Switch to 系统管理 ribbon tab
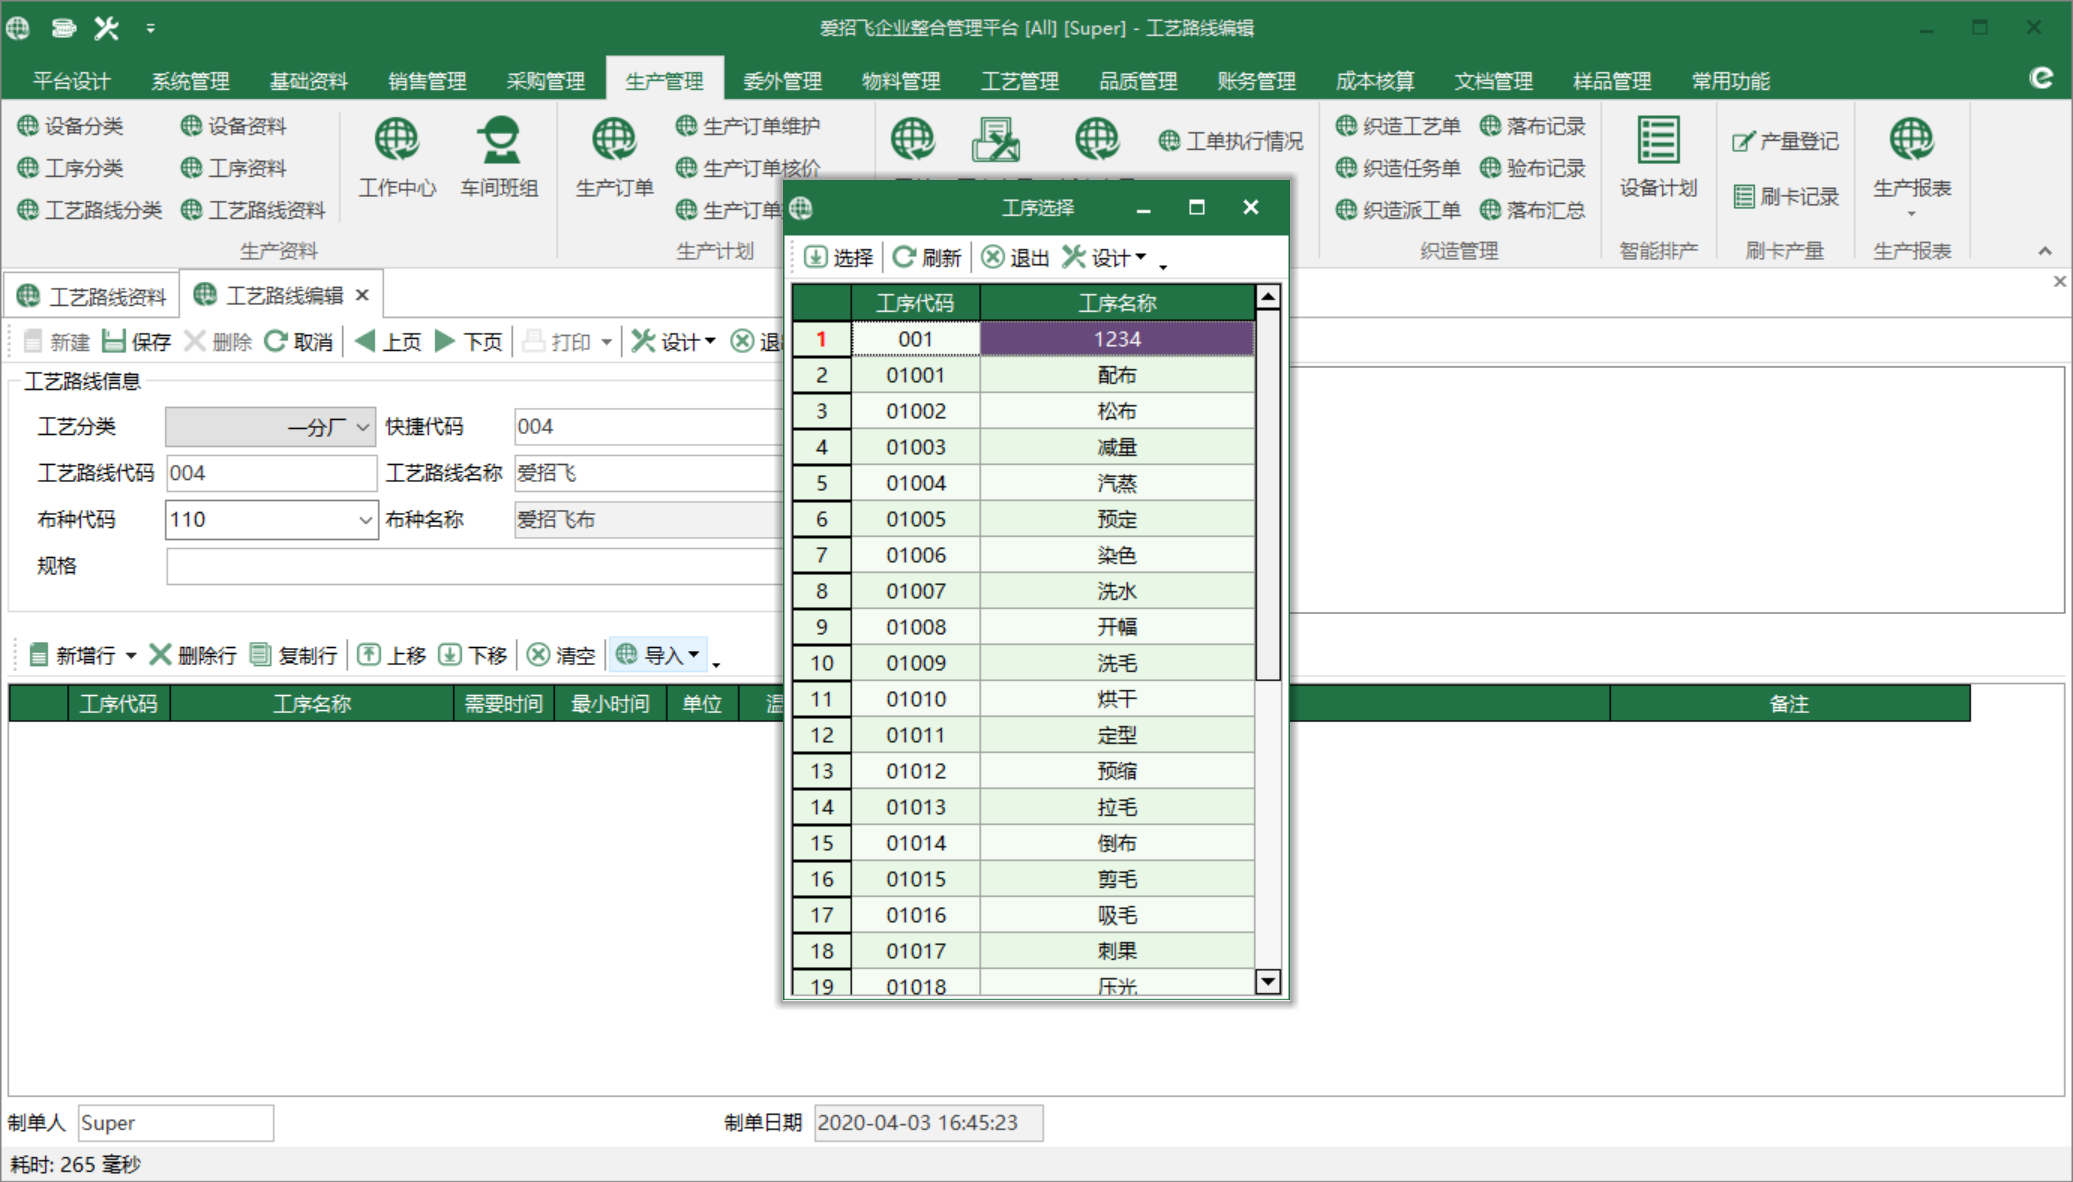 click(x=190, y=81)
